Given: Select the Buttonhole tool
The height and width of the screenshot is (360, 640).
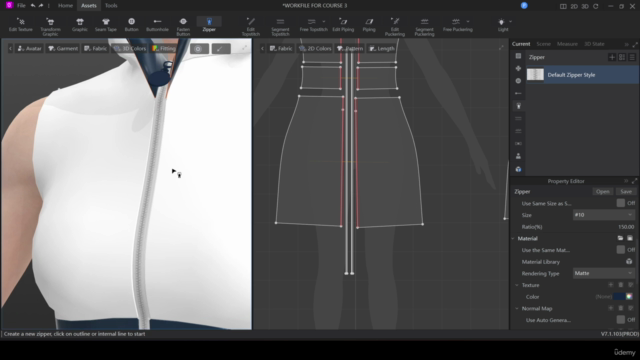Looking at the screenshot, I should pyautogui.click(x=157, y=25).
